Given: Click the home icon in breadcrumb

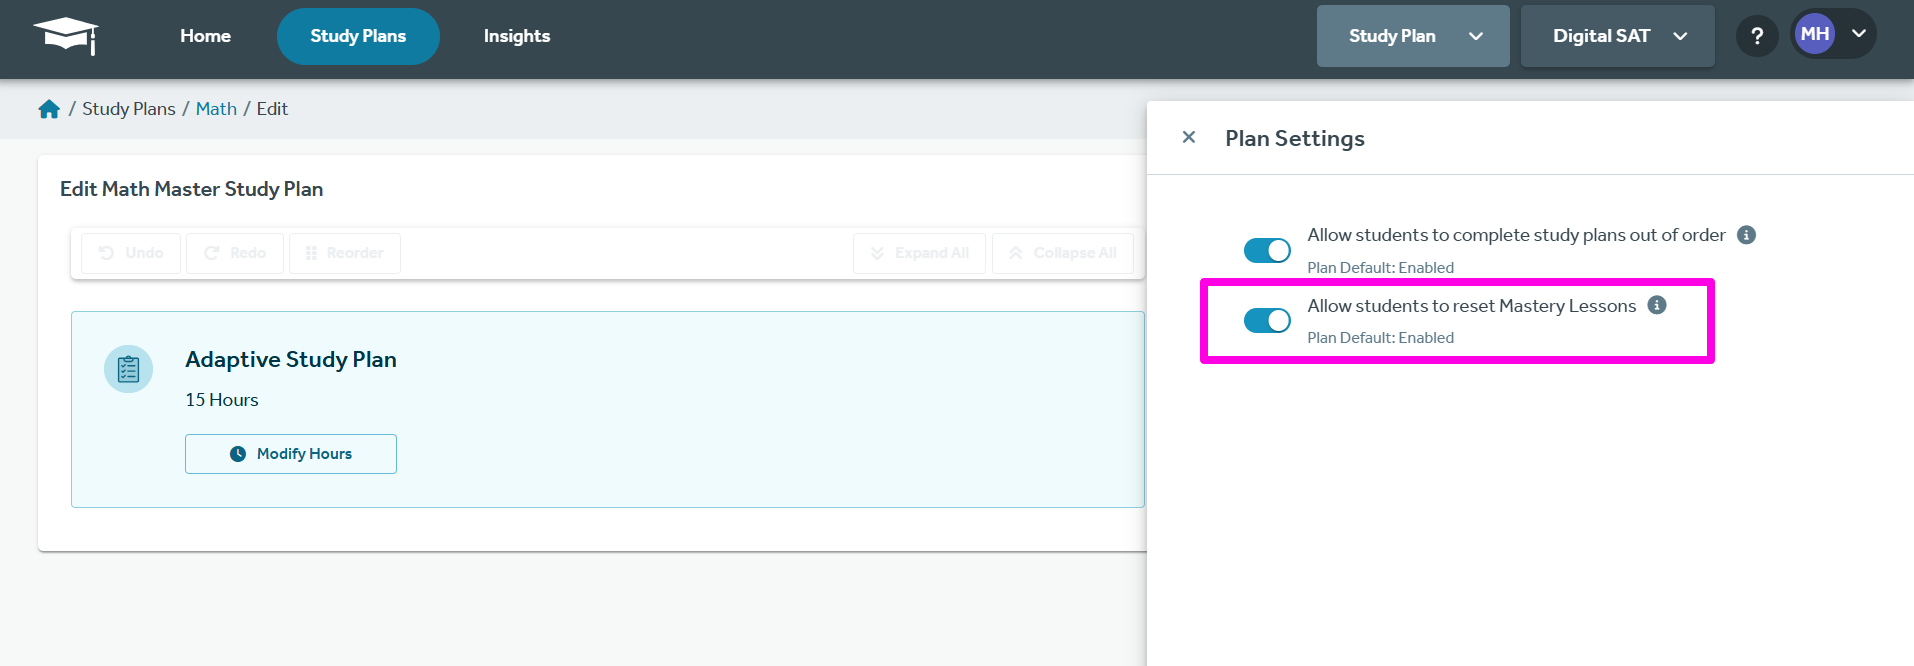Looking at the screenshot, I should pyautogui.click(x=49, y=109).
